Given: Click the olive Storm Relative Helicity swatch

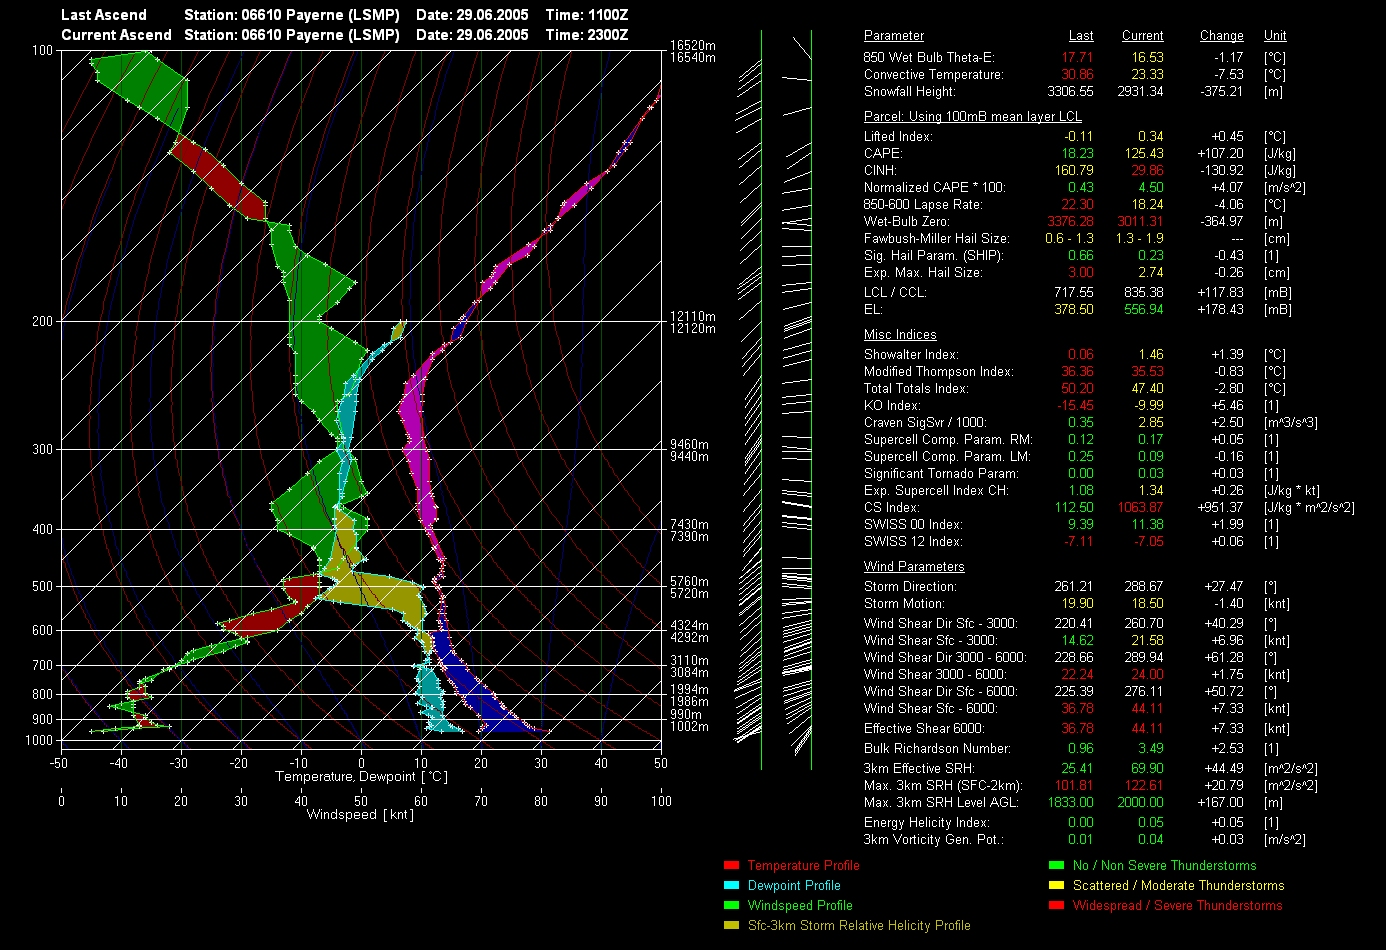Looking at the screenshot, I should click(x=731, y=926).
